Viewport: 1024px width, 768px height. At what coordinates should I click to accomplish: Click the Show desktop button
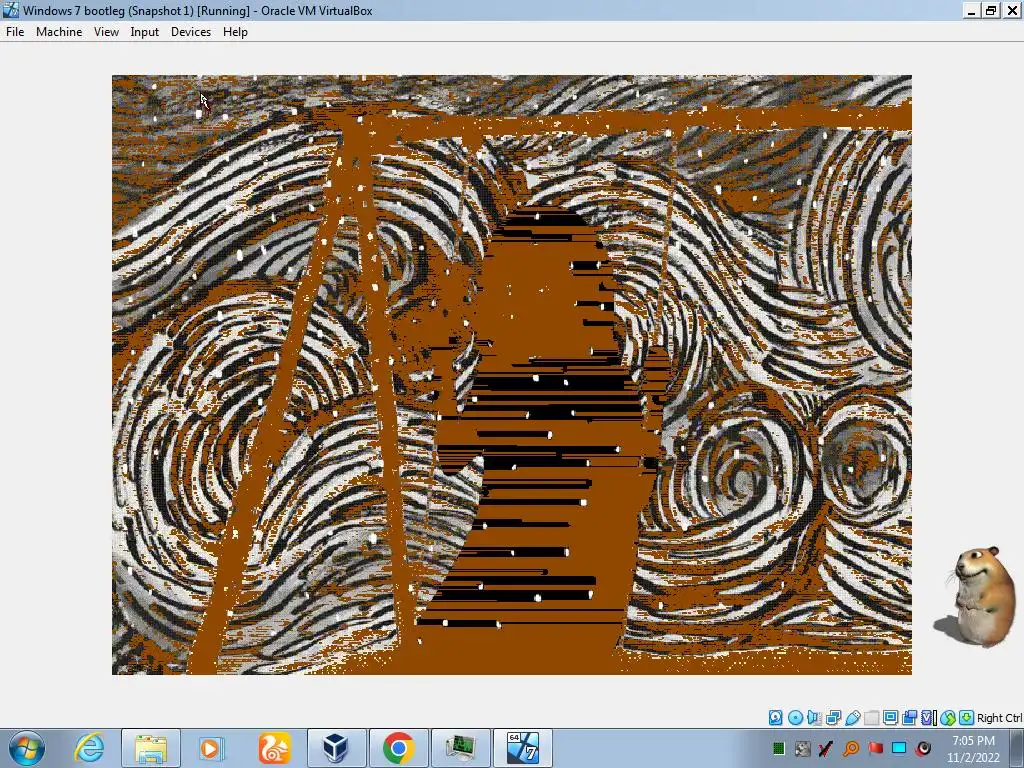pos(1016,748)
